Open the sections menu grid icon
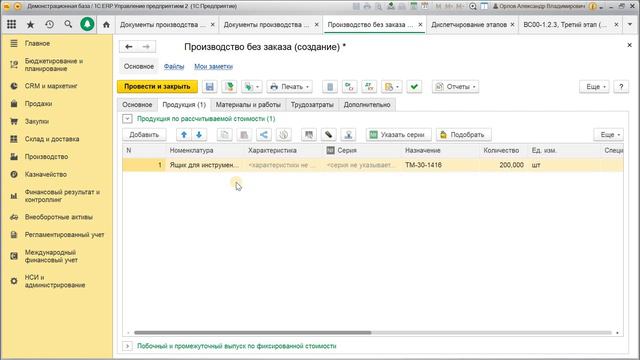The height and width of the screenshot is (360, 640). click(x=11, y=24)
